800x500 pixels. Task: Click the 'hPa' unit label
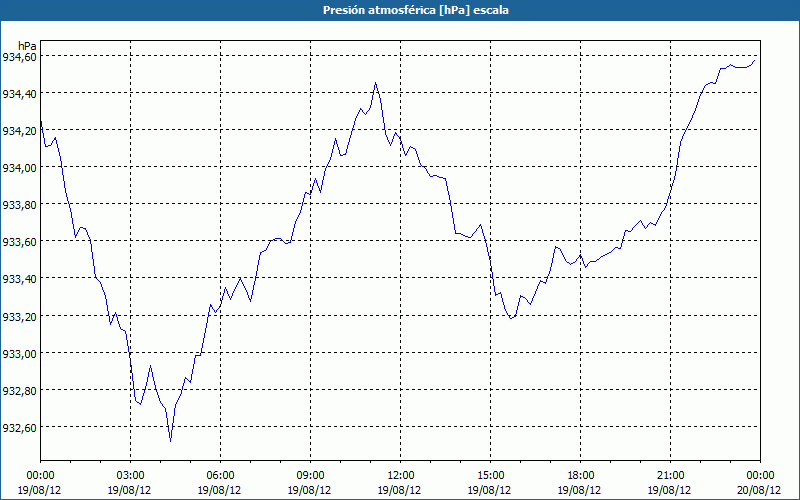click(27, 46)
